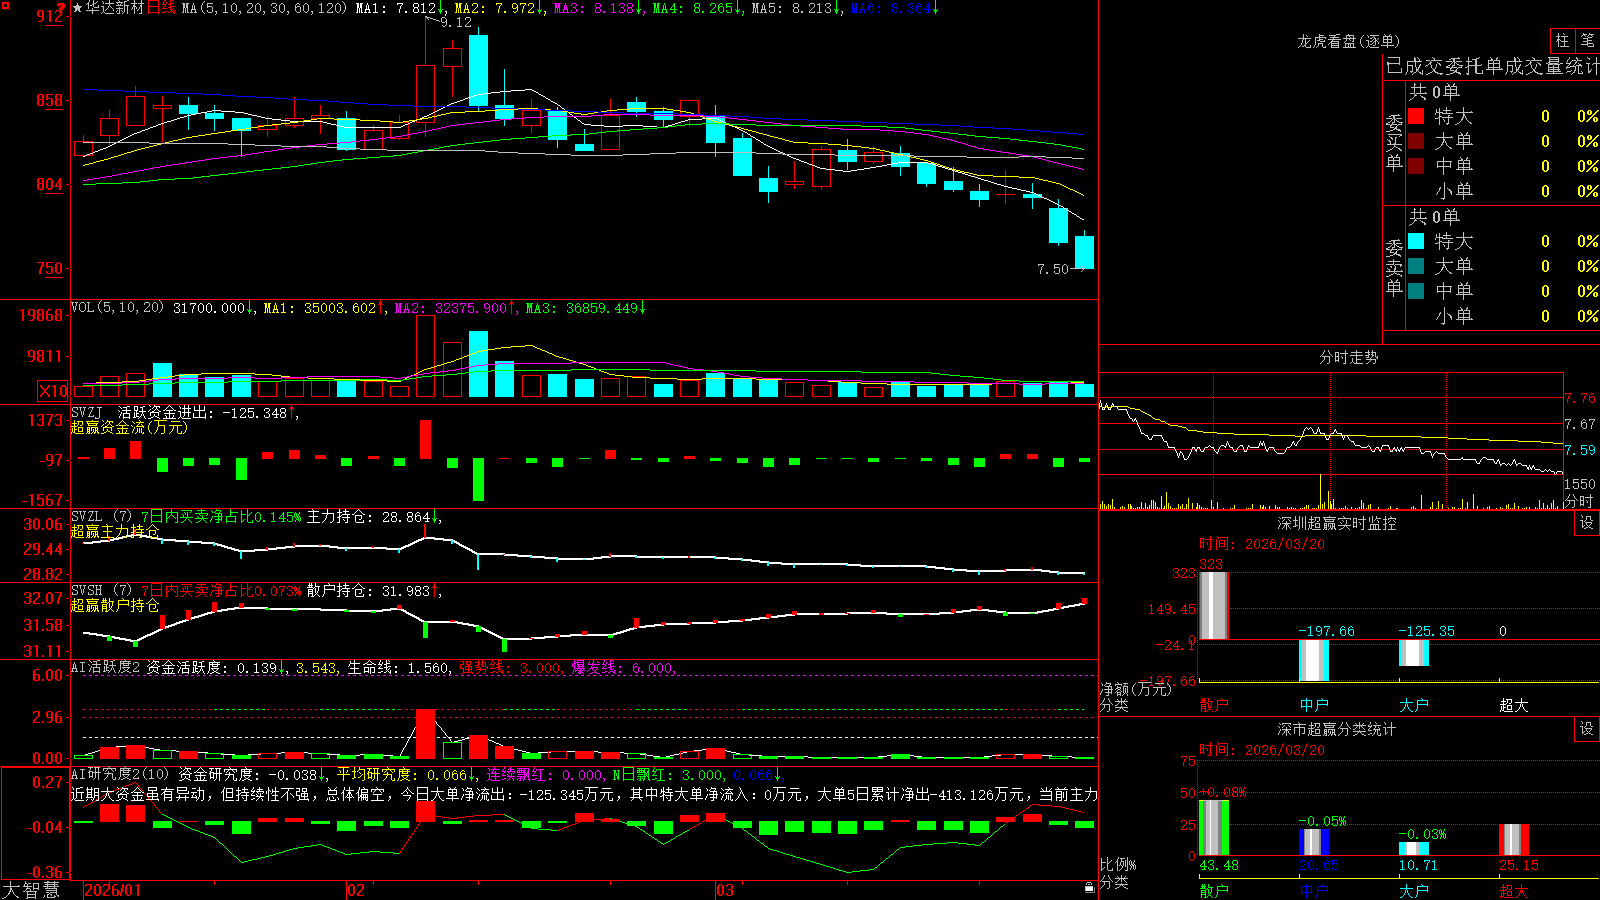Click the 分时 label beside the intraday chart
The height and width of the screenshot is (900, 1600).
point(1579,501)
